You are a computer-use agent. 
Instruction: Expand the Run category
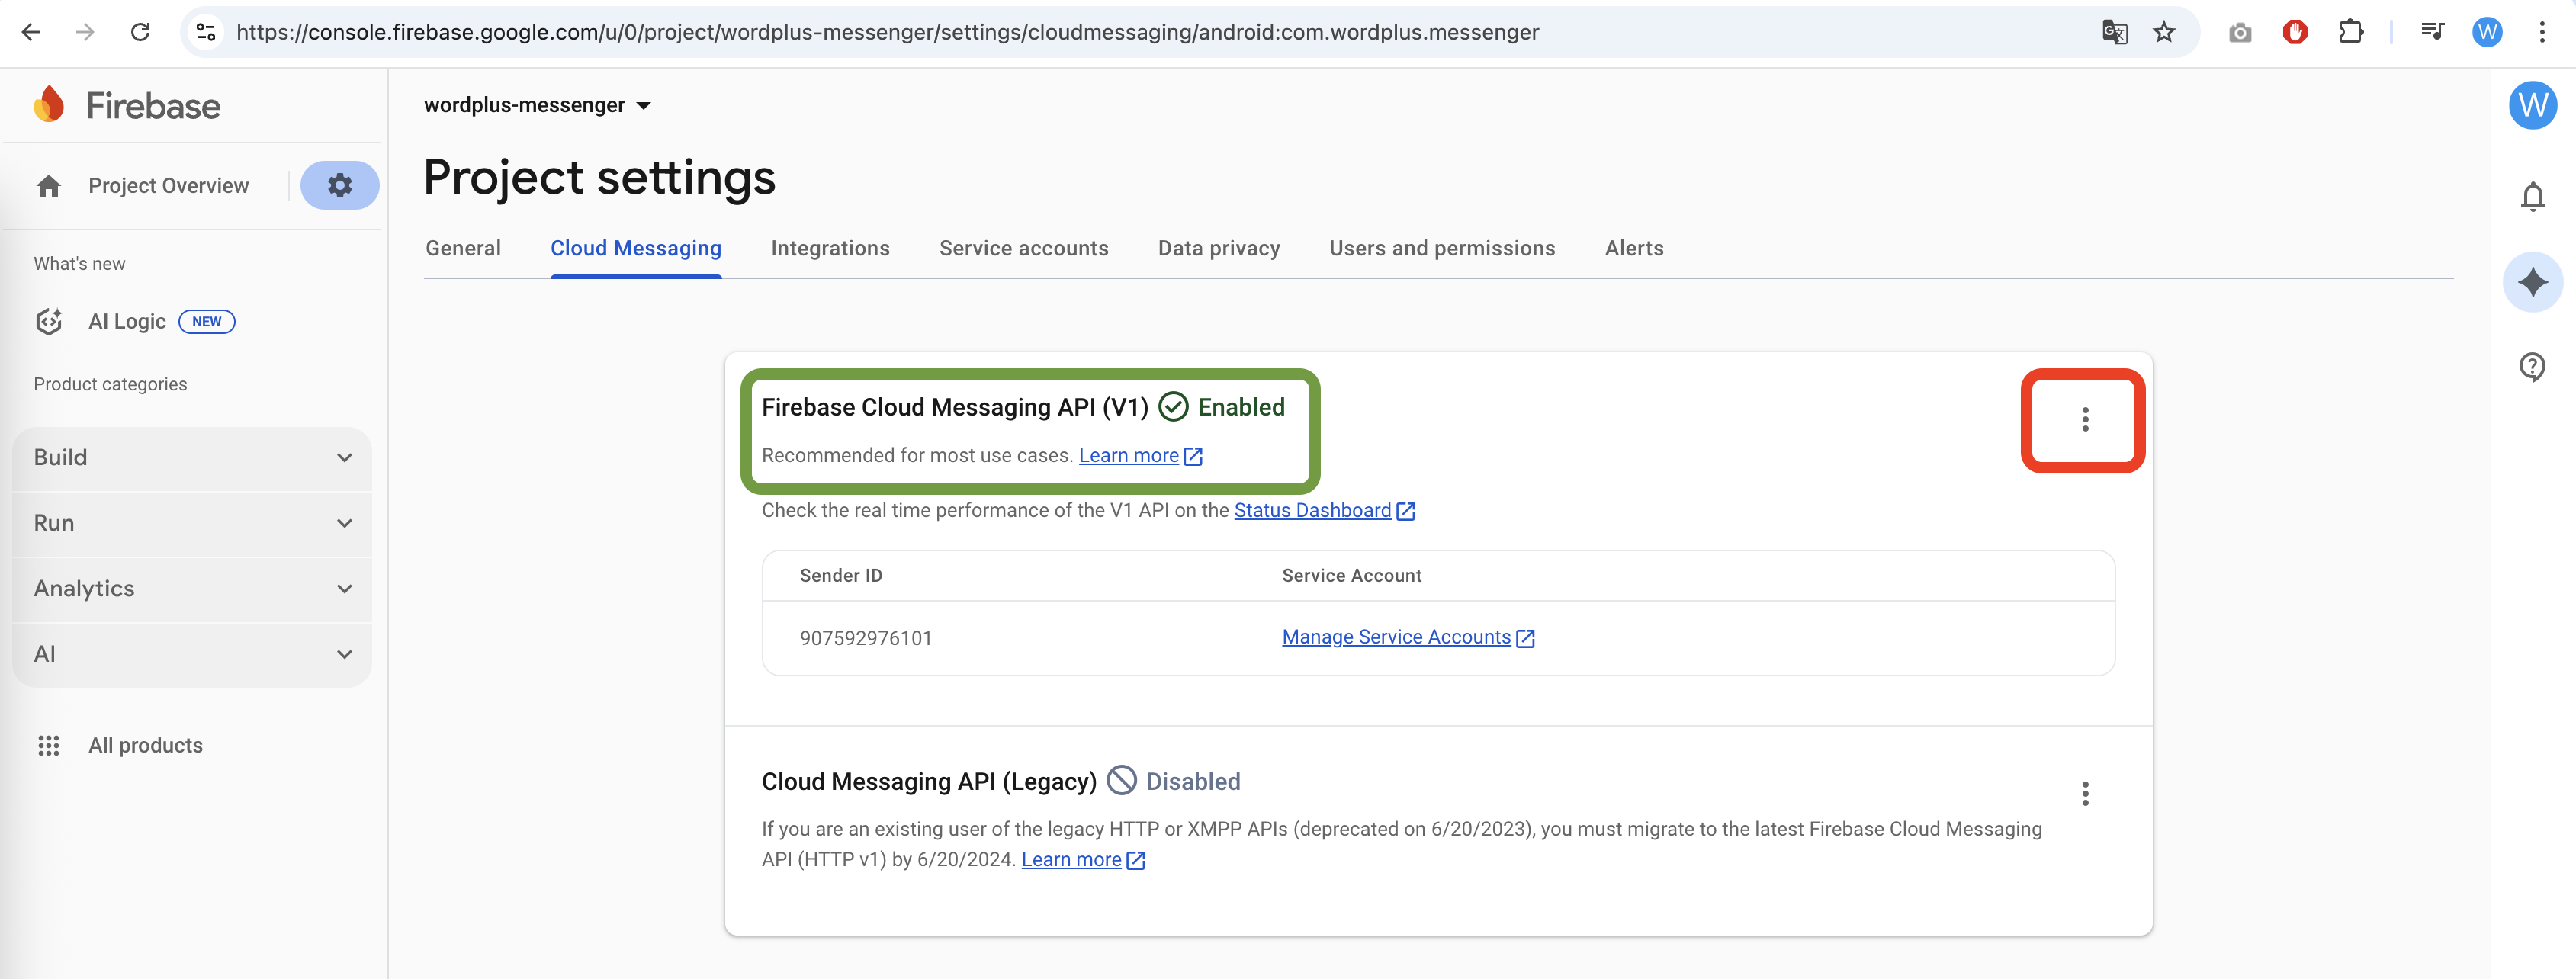(x=191, y=523)
